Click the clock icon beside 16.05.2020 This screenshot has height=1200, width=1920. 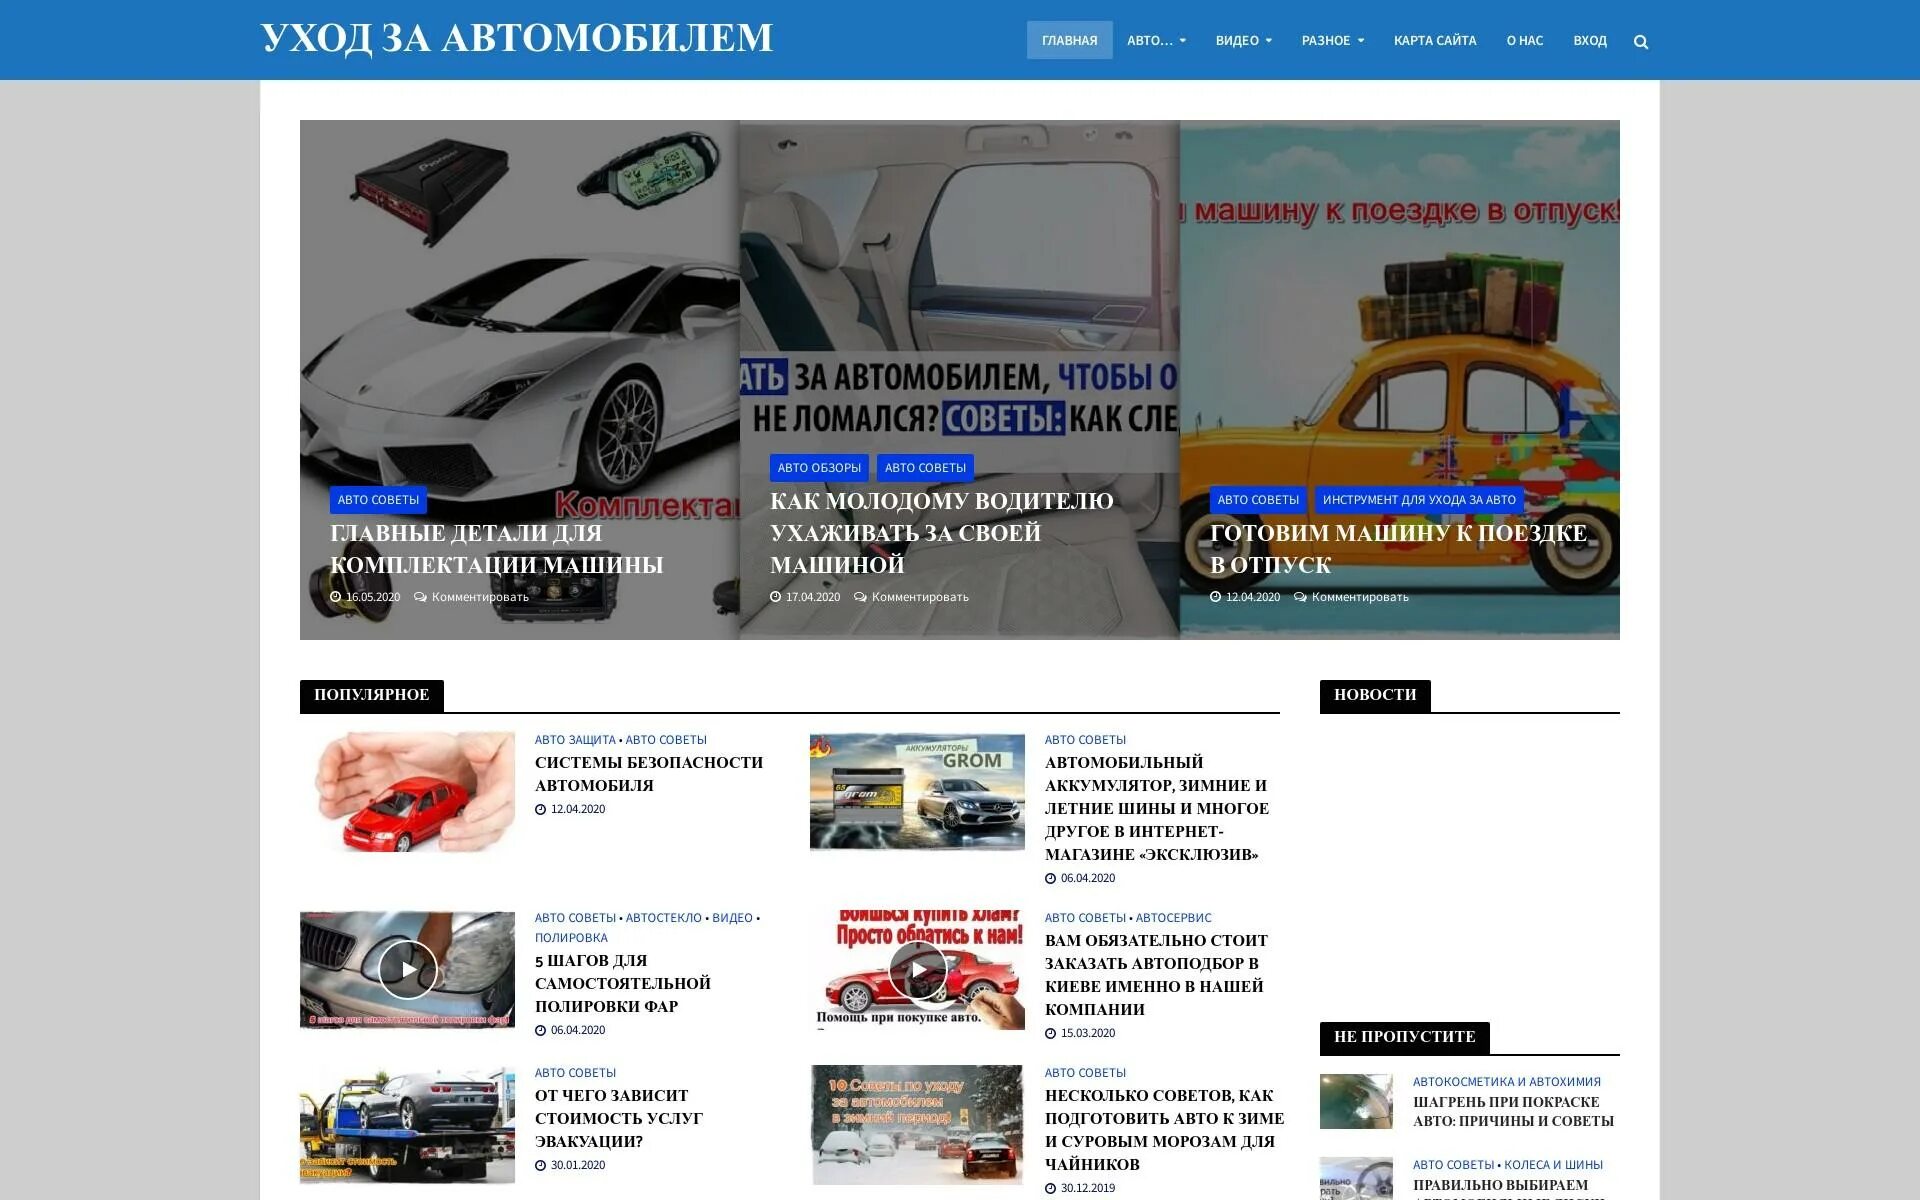coord(336,597)
